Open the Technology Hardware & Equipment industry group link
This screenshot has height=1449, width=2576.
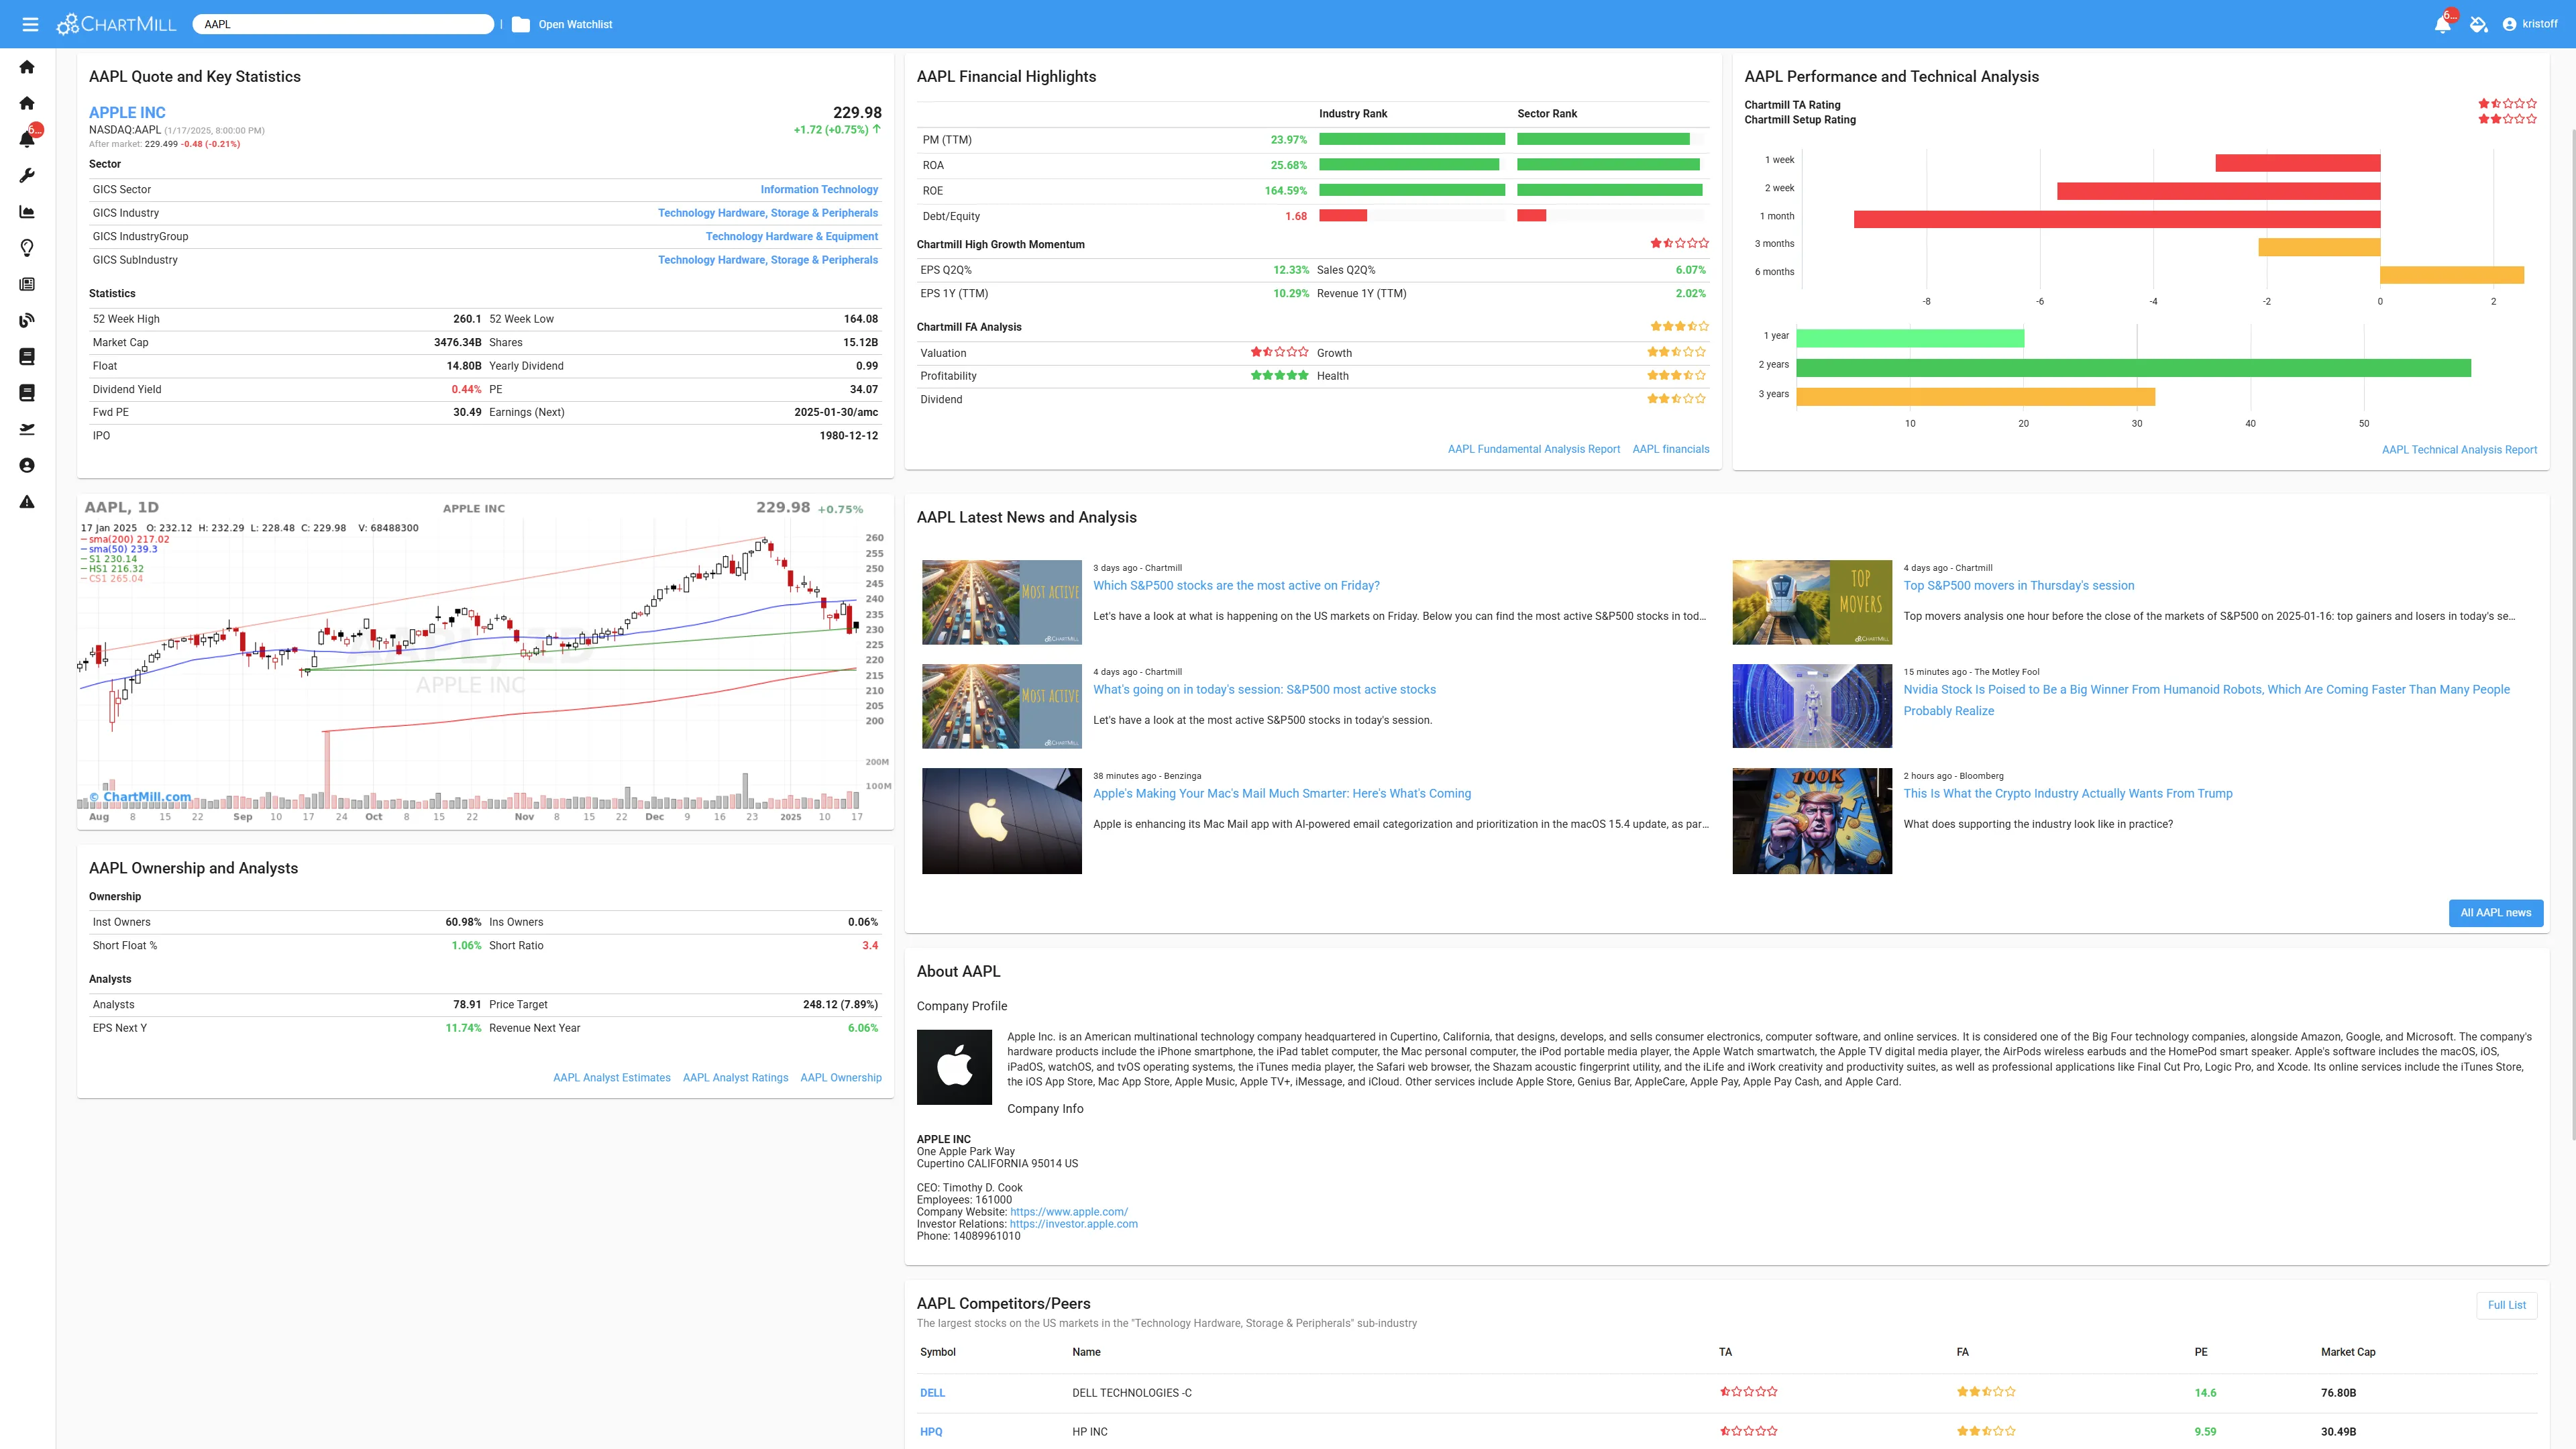[x=791, y=236]
